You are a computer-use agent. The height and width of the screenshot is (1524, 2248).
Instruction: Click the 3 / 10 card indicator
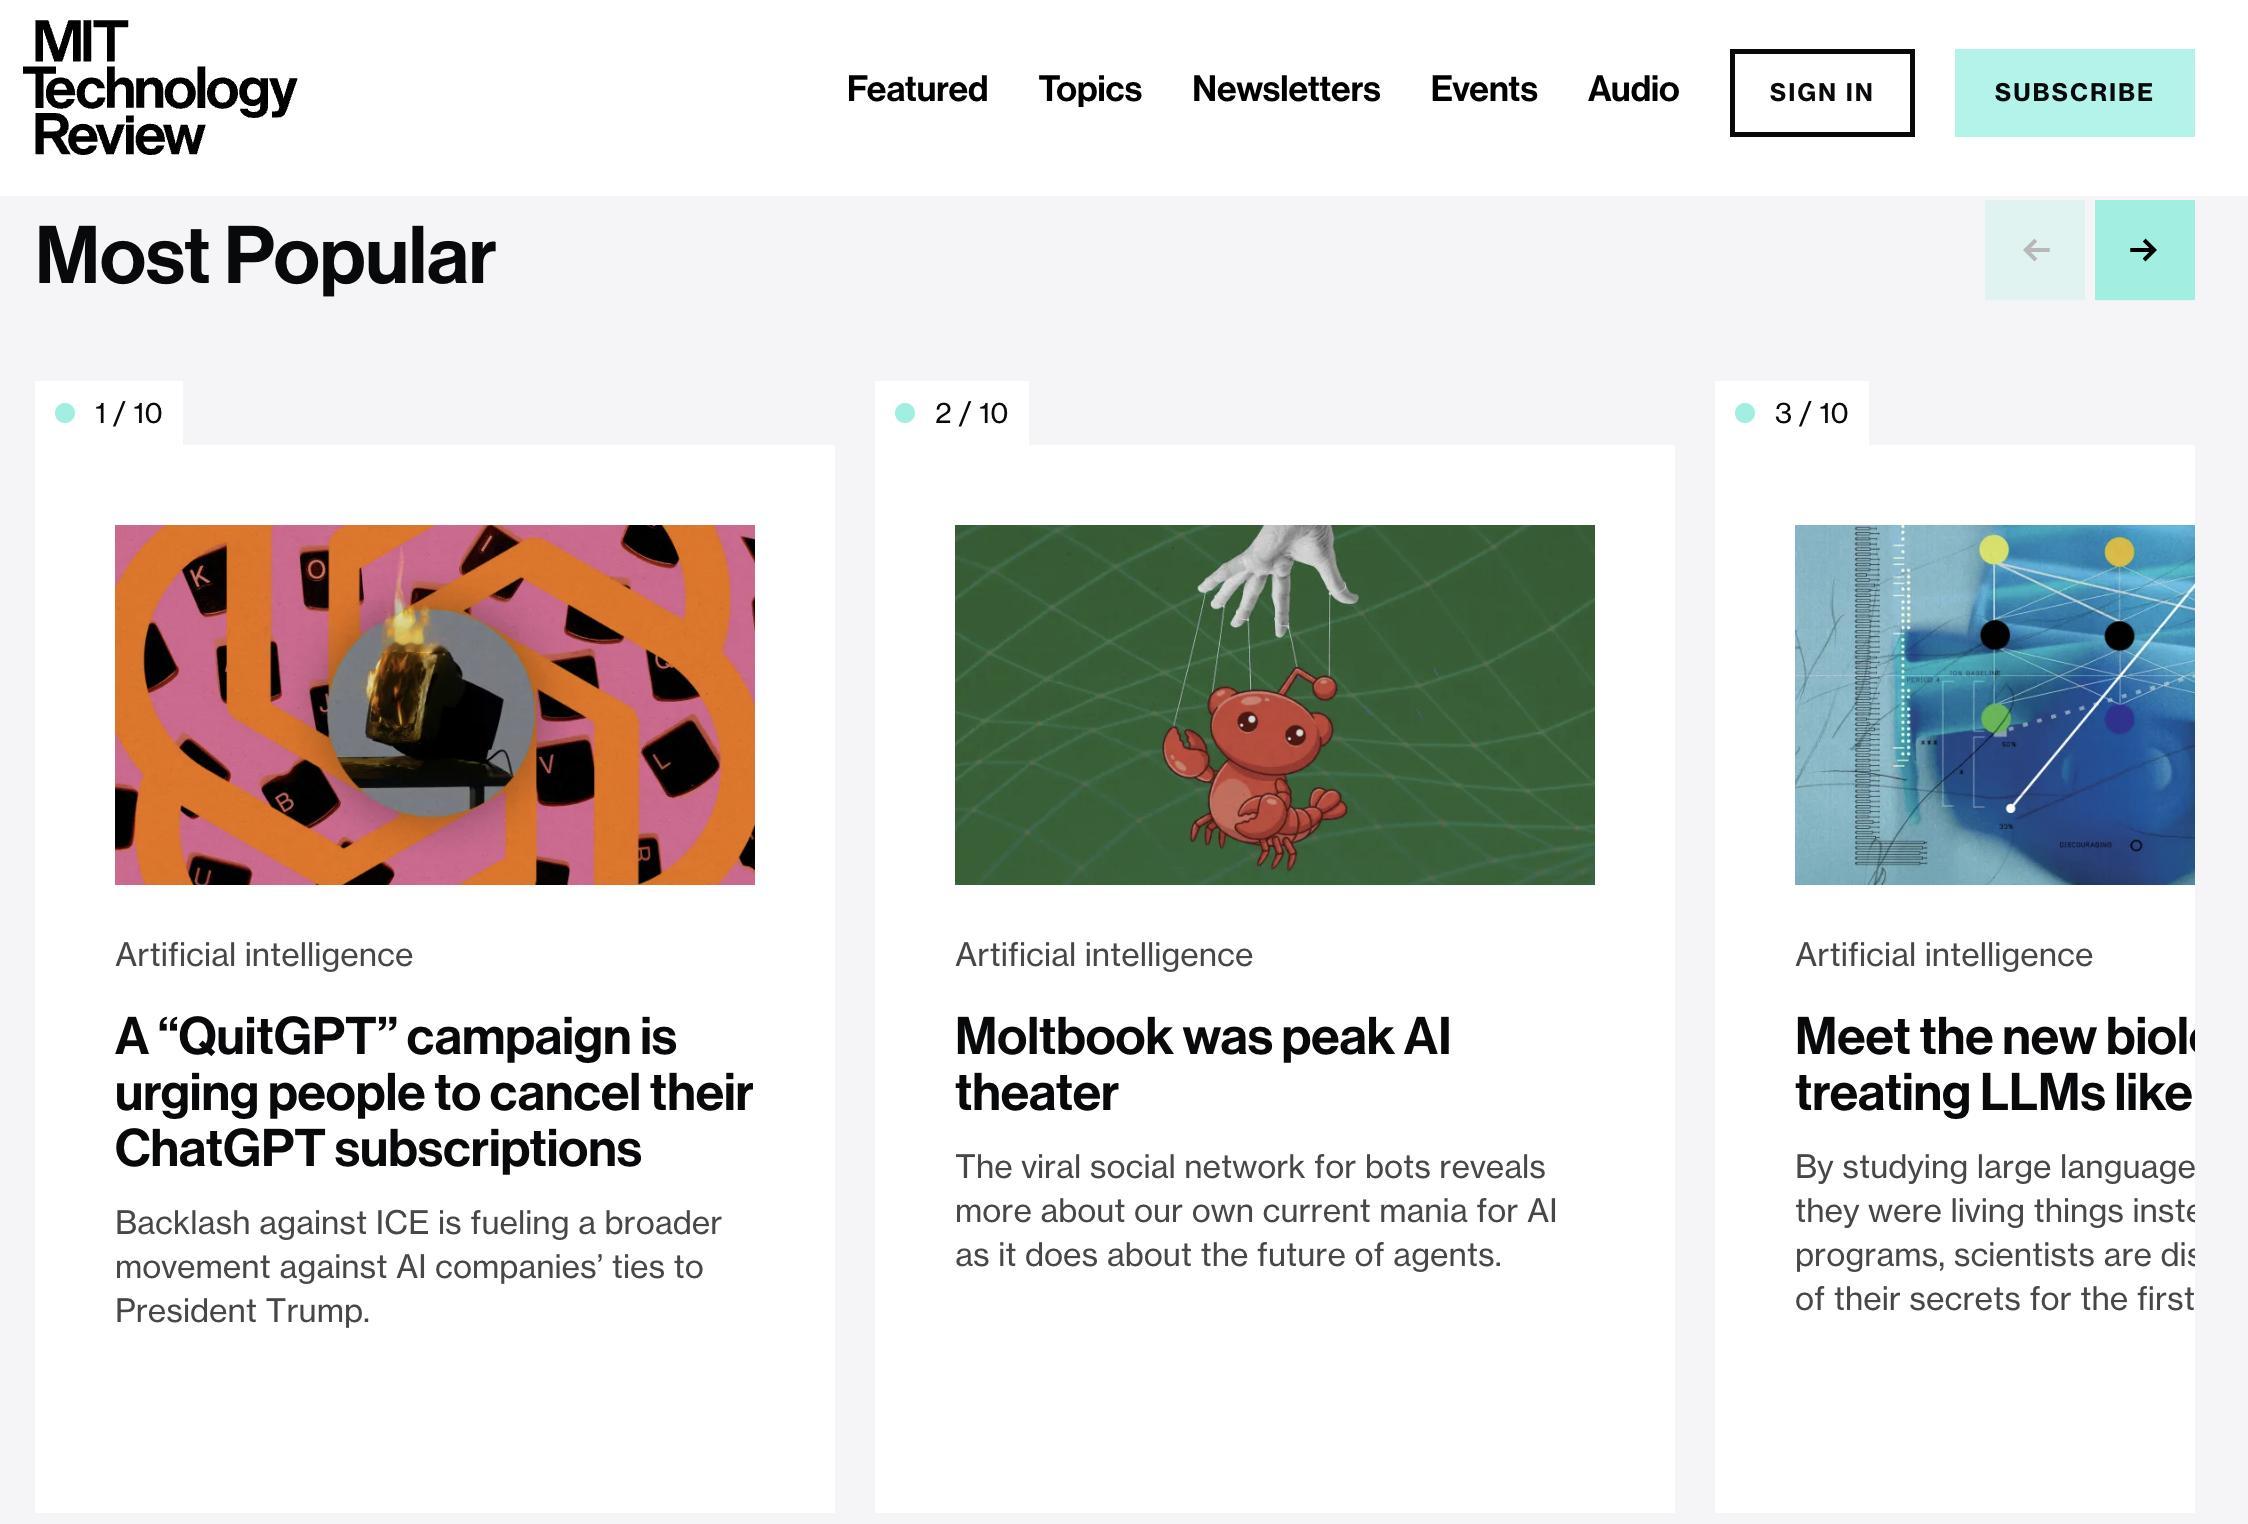(x=1792, y=413)
